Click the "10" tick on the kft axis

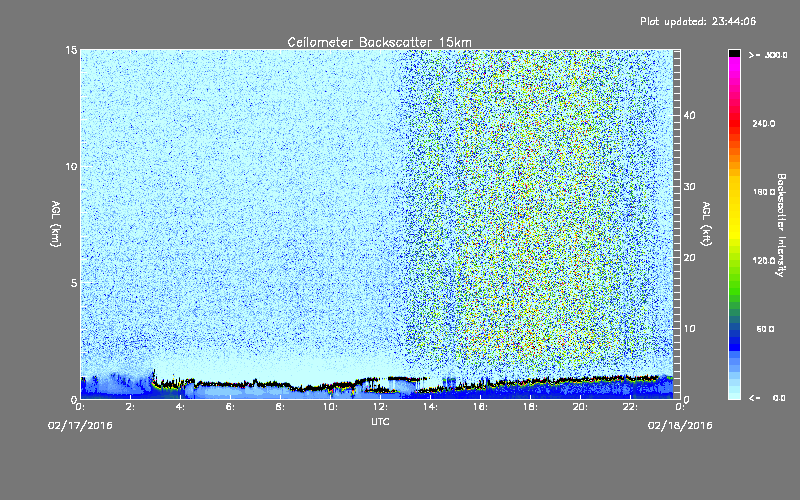pos(689,329)
